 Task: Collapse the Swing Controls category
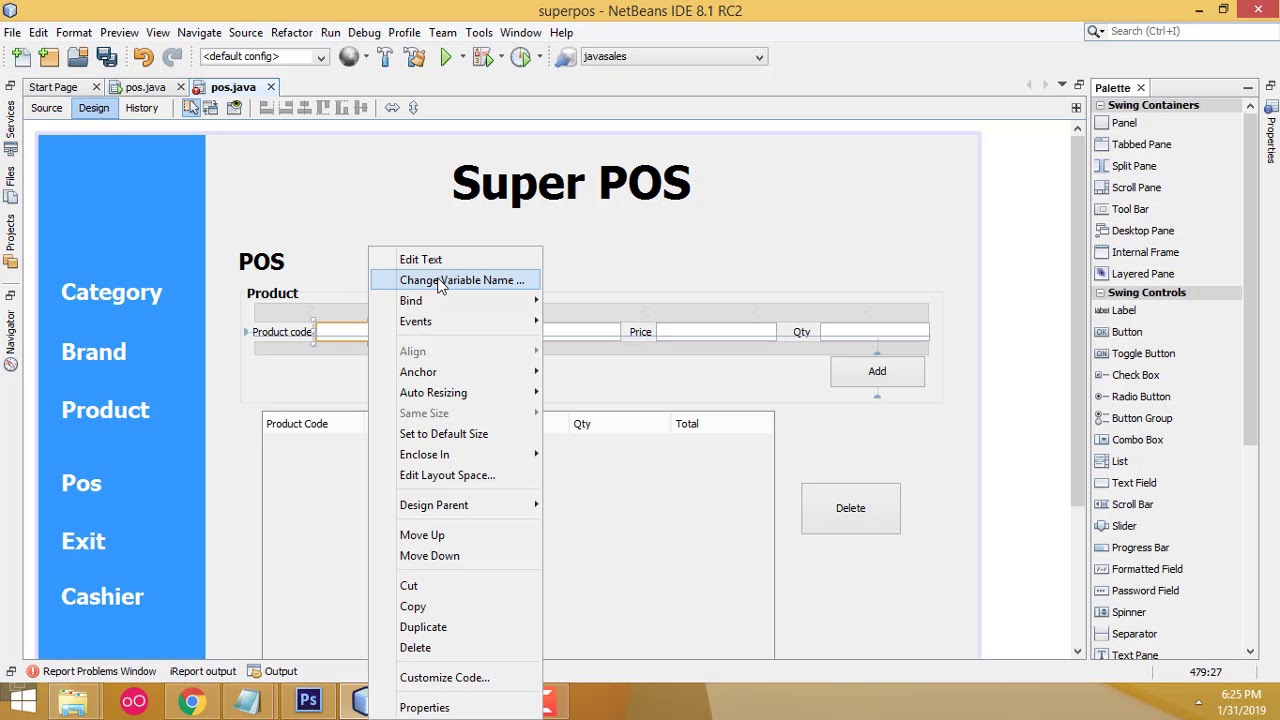coord(1100,293)
